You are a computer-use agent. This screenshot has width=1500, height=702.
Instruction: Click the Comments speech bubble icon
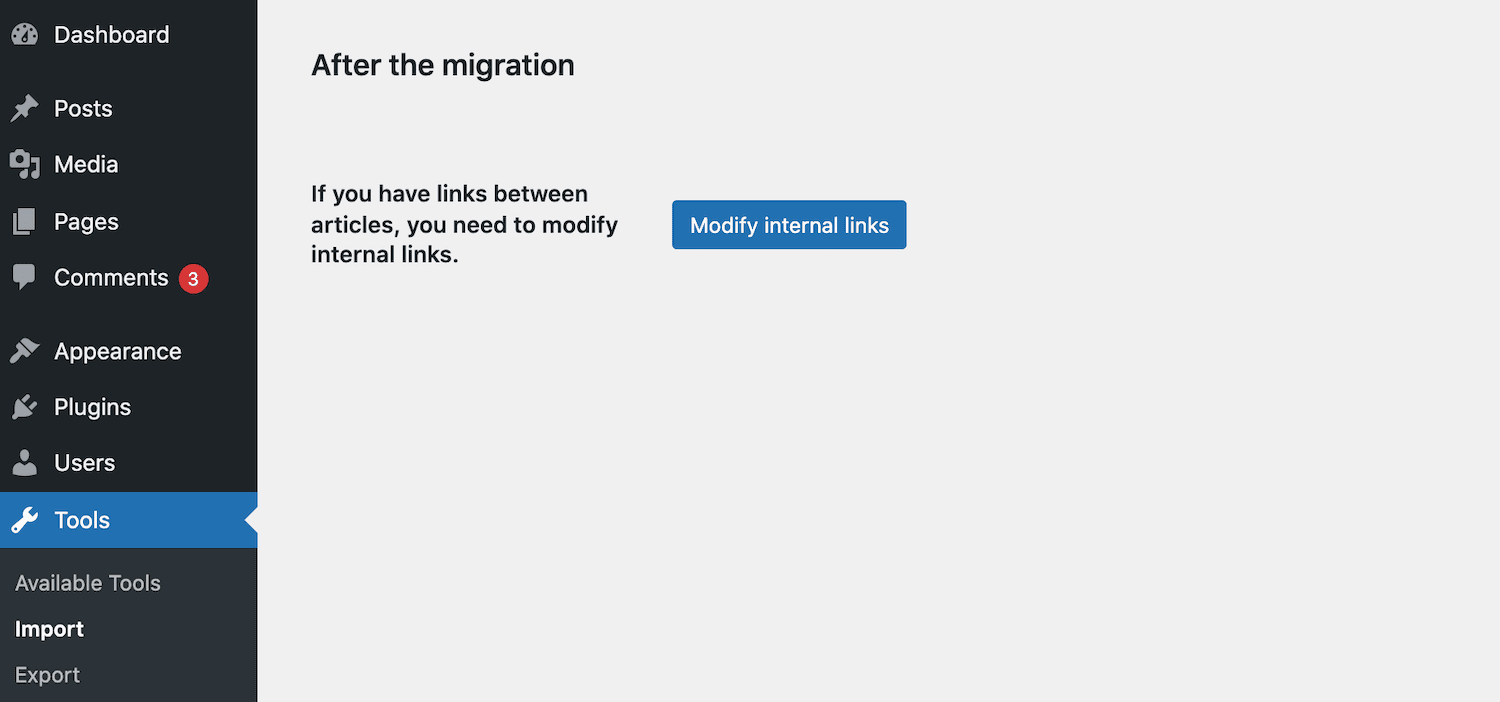[24, 278]
